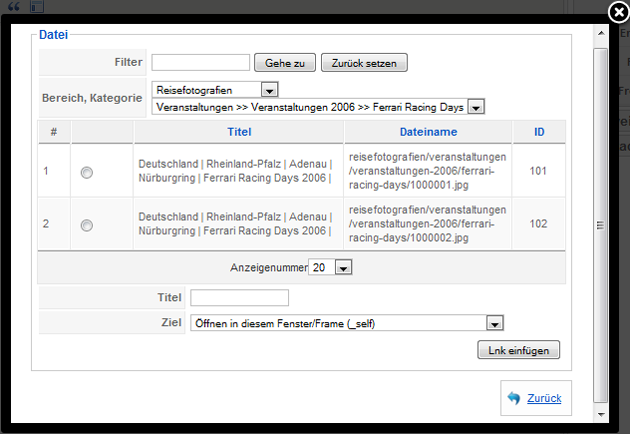
Task: Open the Anzeigenummer 20 dropdown
Action: pos(330,267)
